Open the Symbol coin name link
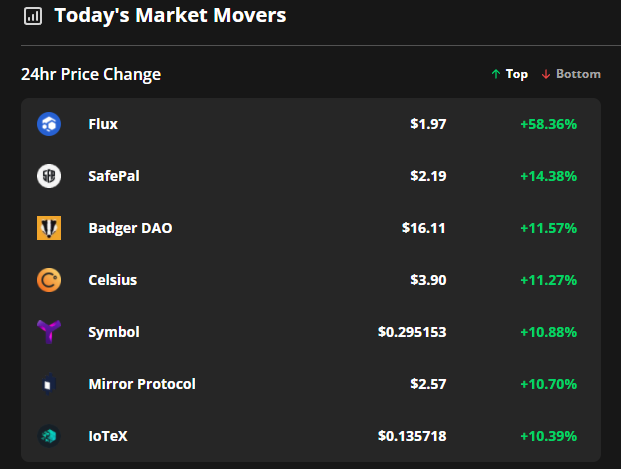 coord(114,332)
